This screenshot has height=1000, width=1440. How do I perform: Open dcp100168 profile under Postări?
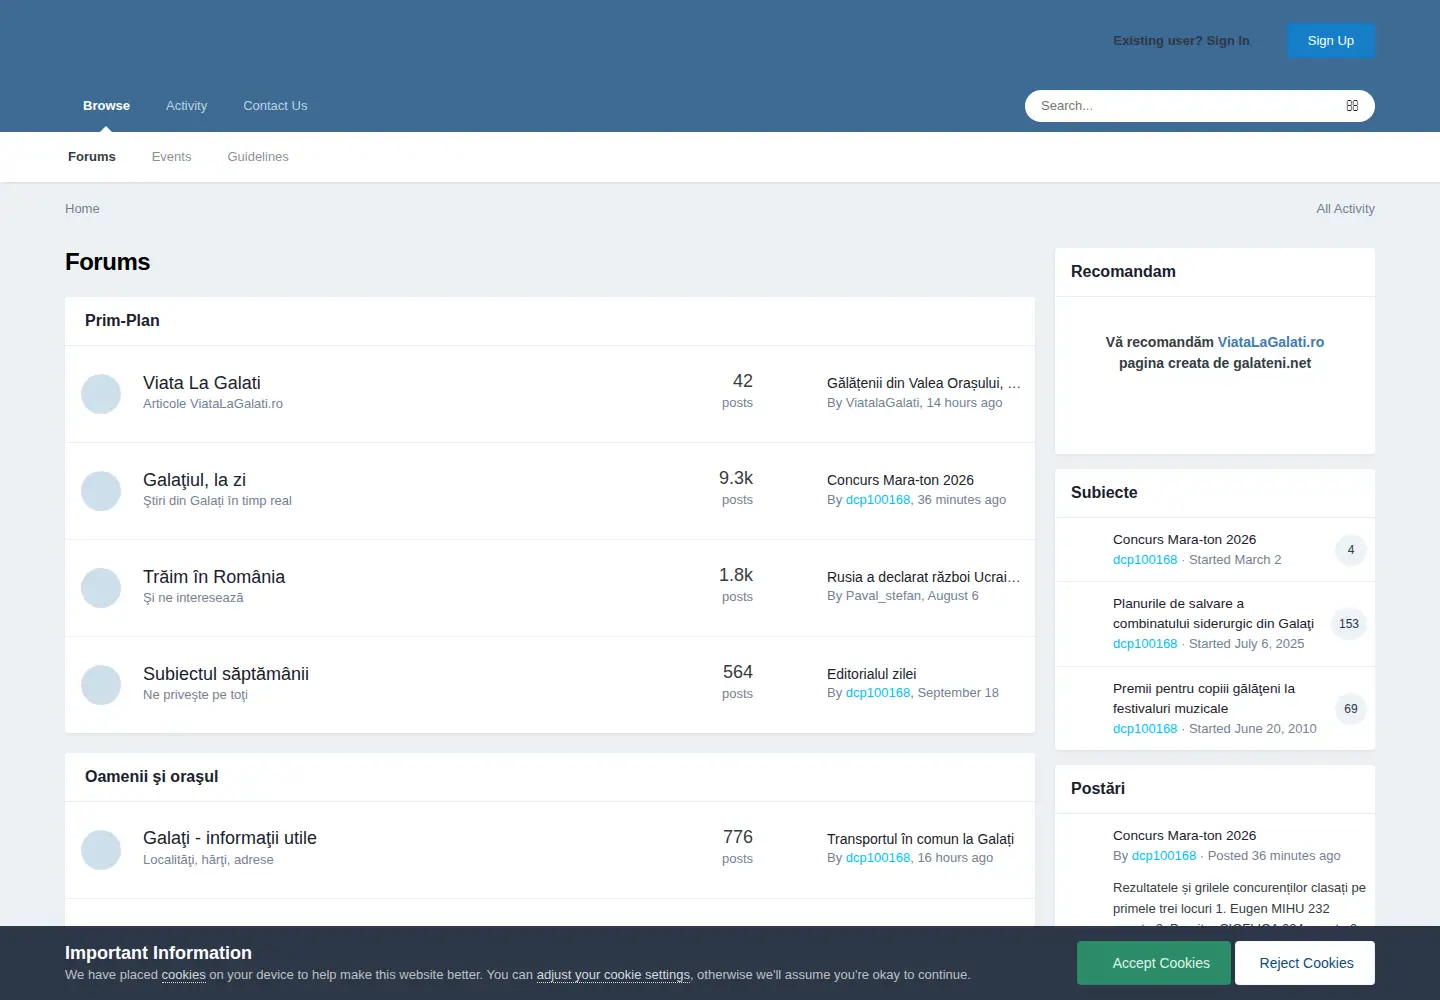point(1164,856)
